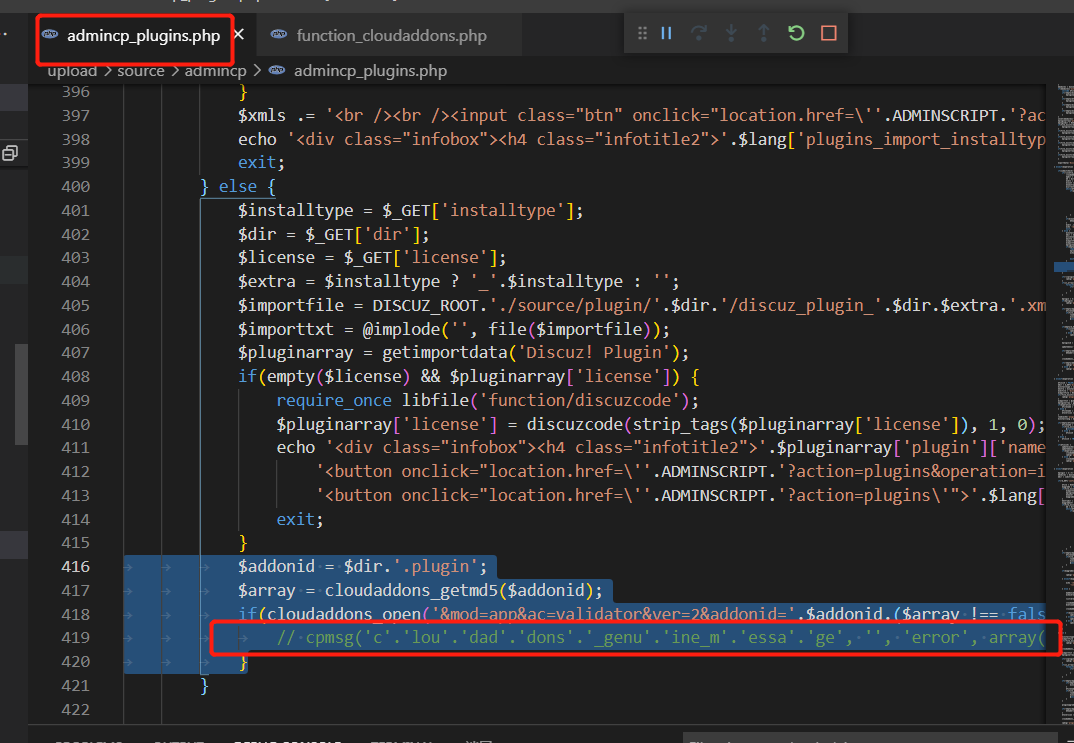The image size is (1074, 743).
Task: Click the '$xmls .=' line at 397
Action: (641, 115)
